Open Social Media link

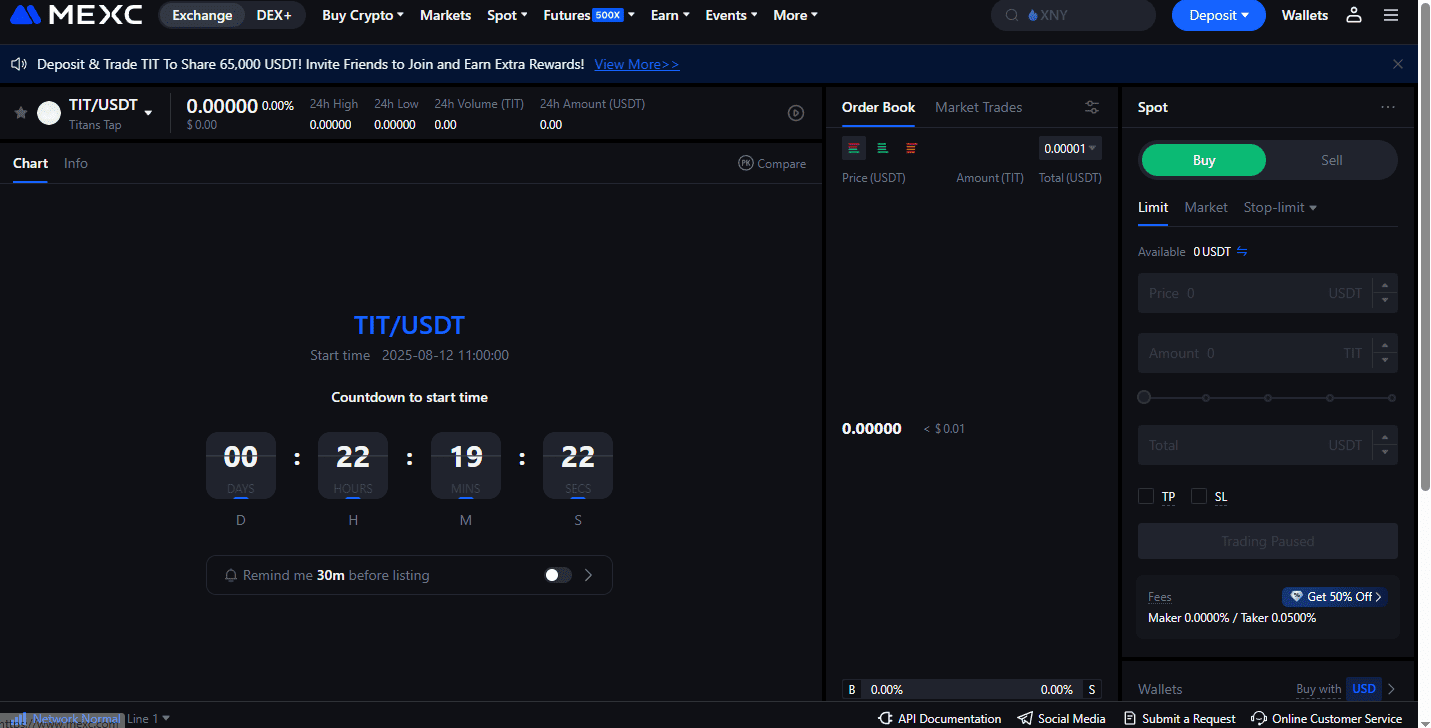(1061, 718)
